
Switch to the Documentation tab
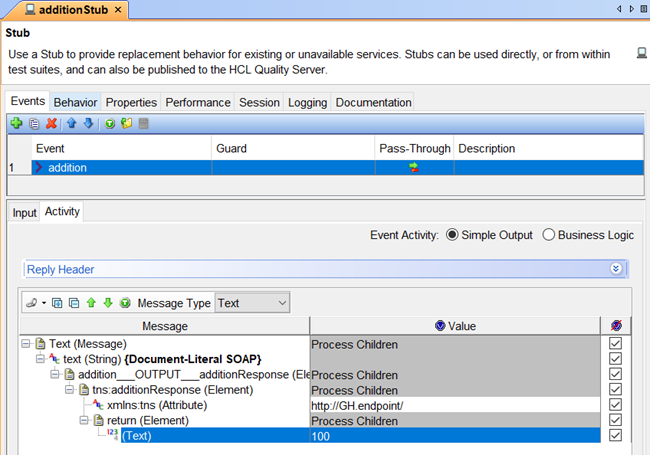pyautogui.click(x=373, y=102)
